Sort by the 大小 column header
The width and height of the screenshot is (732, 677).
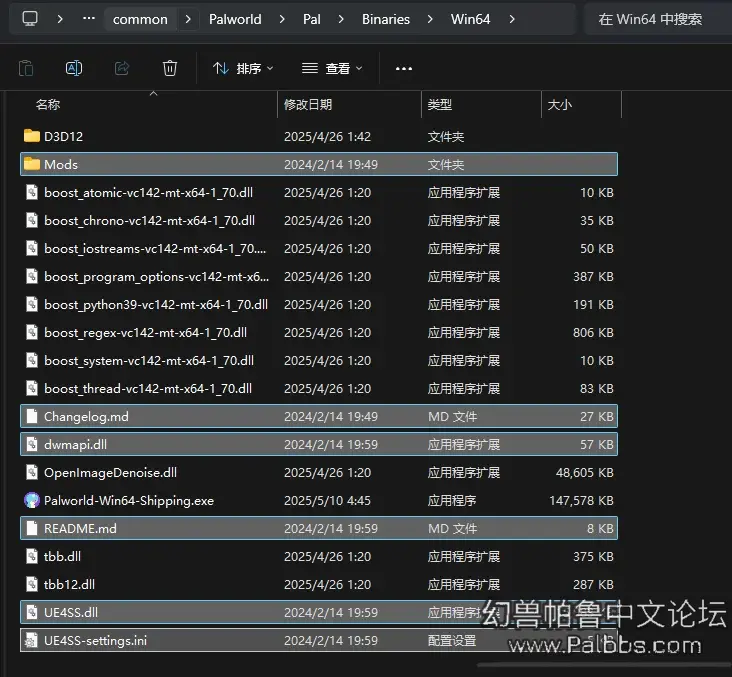click(x=559, y=105)
